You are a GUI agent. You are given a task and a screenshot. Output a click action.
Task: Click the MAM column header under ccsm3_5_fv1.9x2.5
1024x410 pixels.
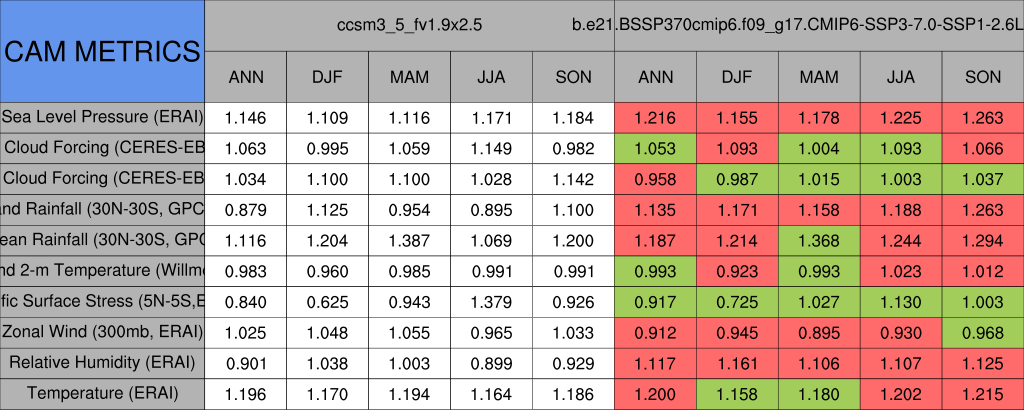pyautogui.click(x=409, y=77)
